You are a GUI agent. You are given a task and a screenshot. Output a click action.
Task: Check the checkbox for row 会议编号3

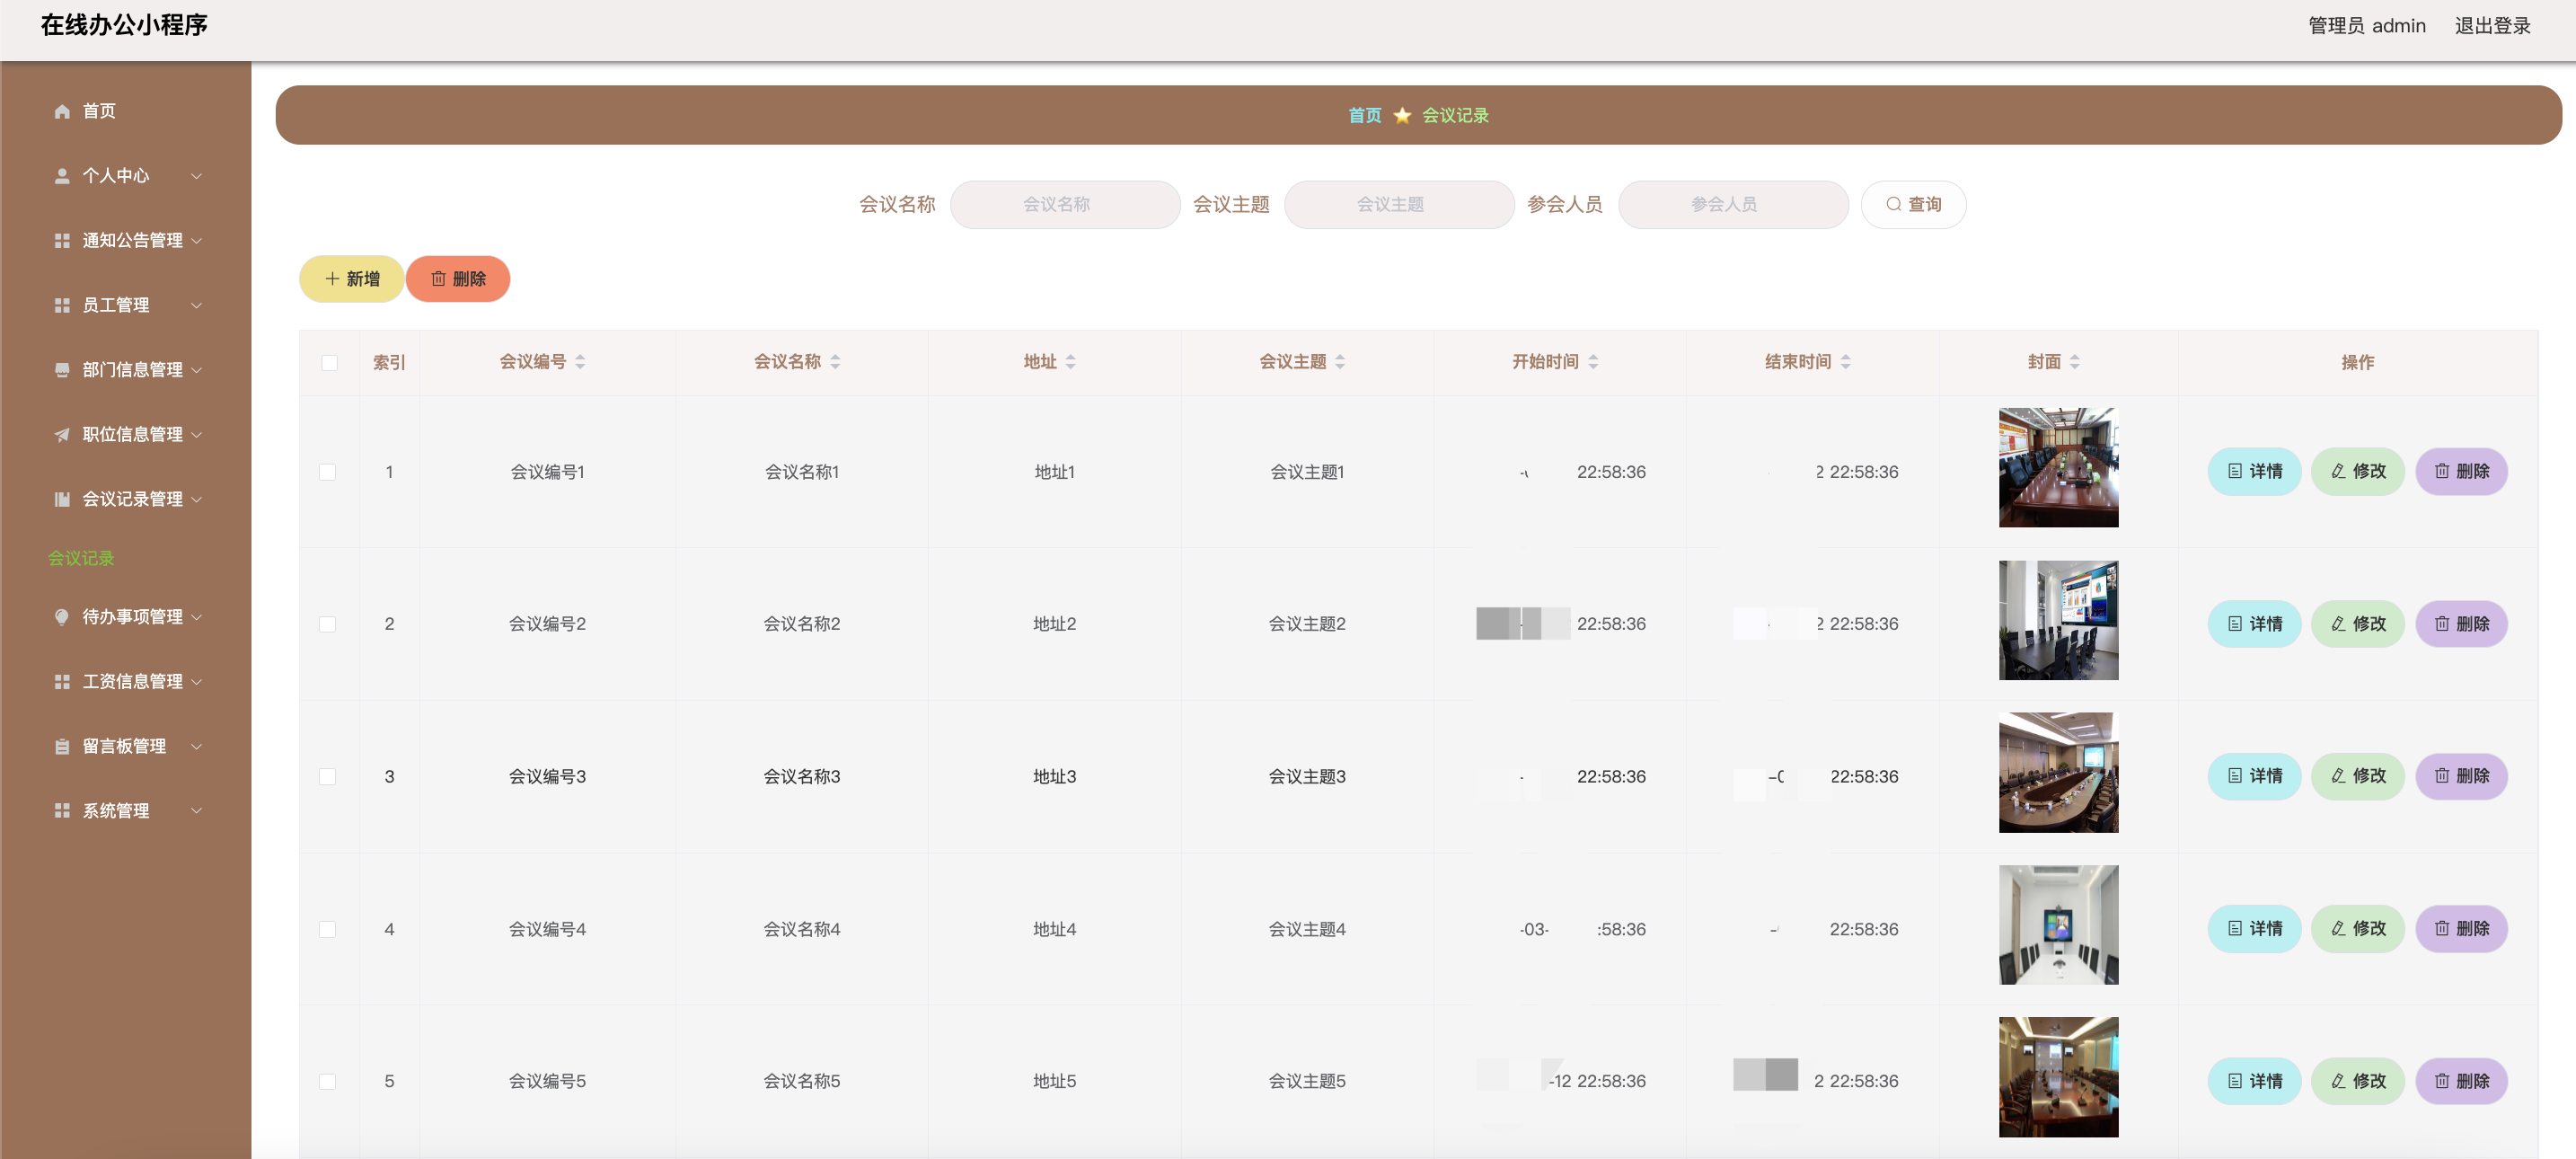327,777
